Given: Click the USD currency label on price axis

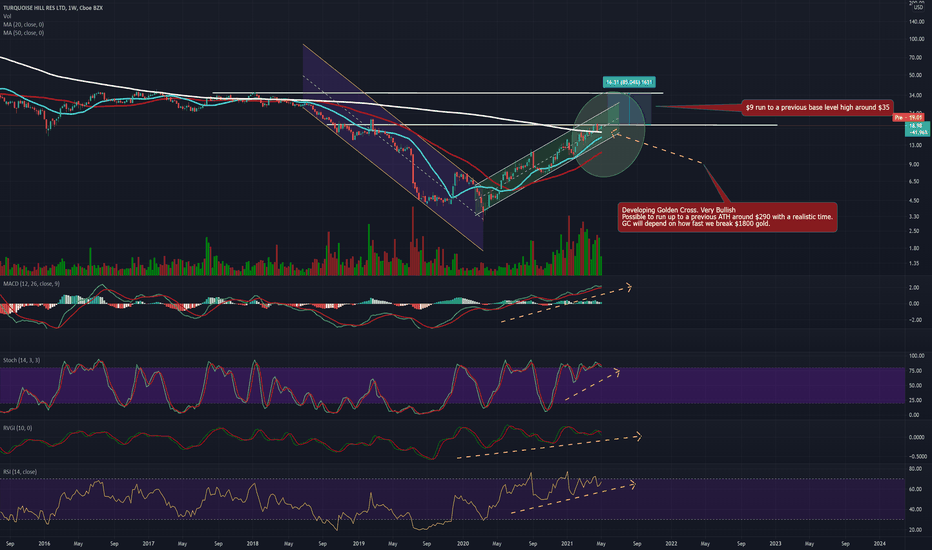Looking at the screenshot, I should pos(918,7).
